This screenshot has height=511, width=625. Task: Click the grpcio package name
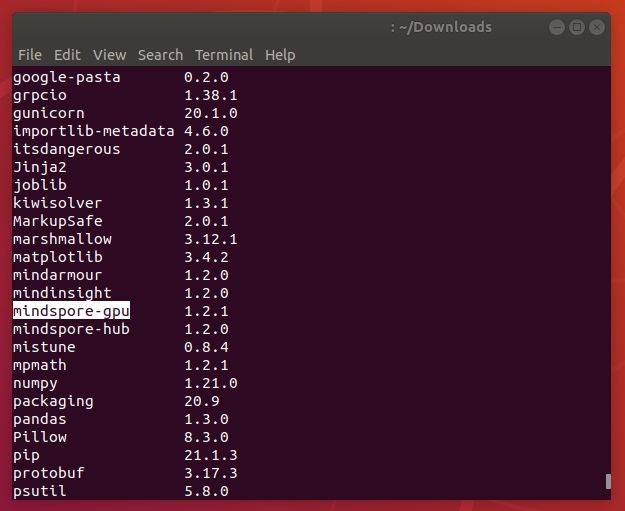tap(40, 95)
